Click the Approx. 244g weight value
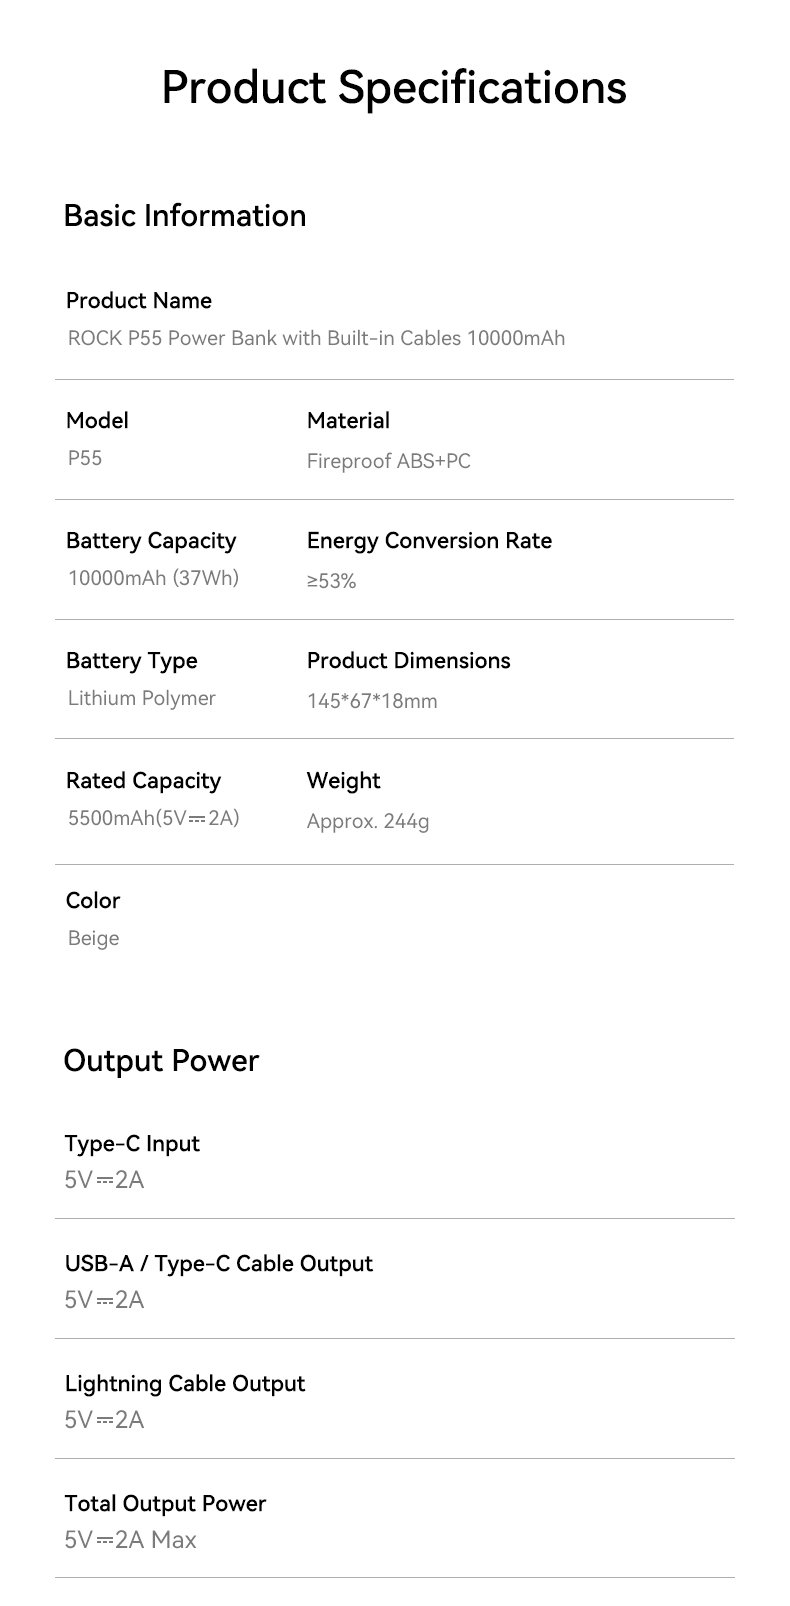This screenshot has width=790, height=1606. tap(368, 821)
